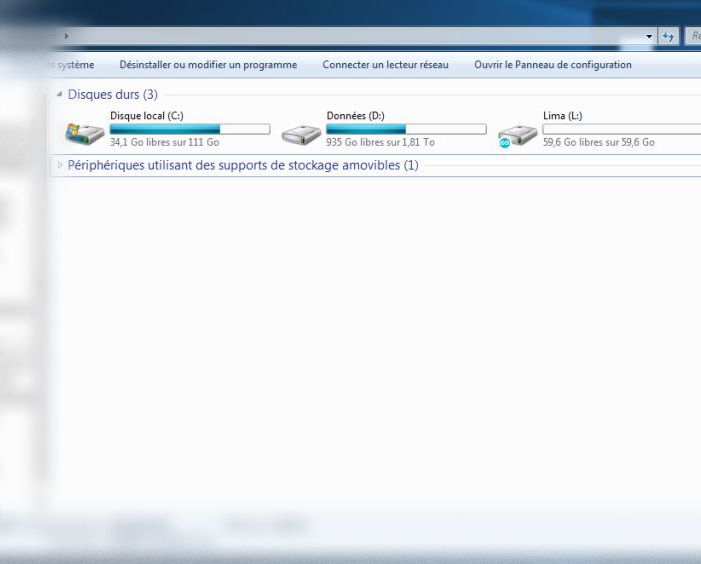The width and height of the screenshot is (701, 564).
Task: Select the Données (D:) drive icon
Action: [300, 133]
